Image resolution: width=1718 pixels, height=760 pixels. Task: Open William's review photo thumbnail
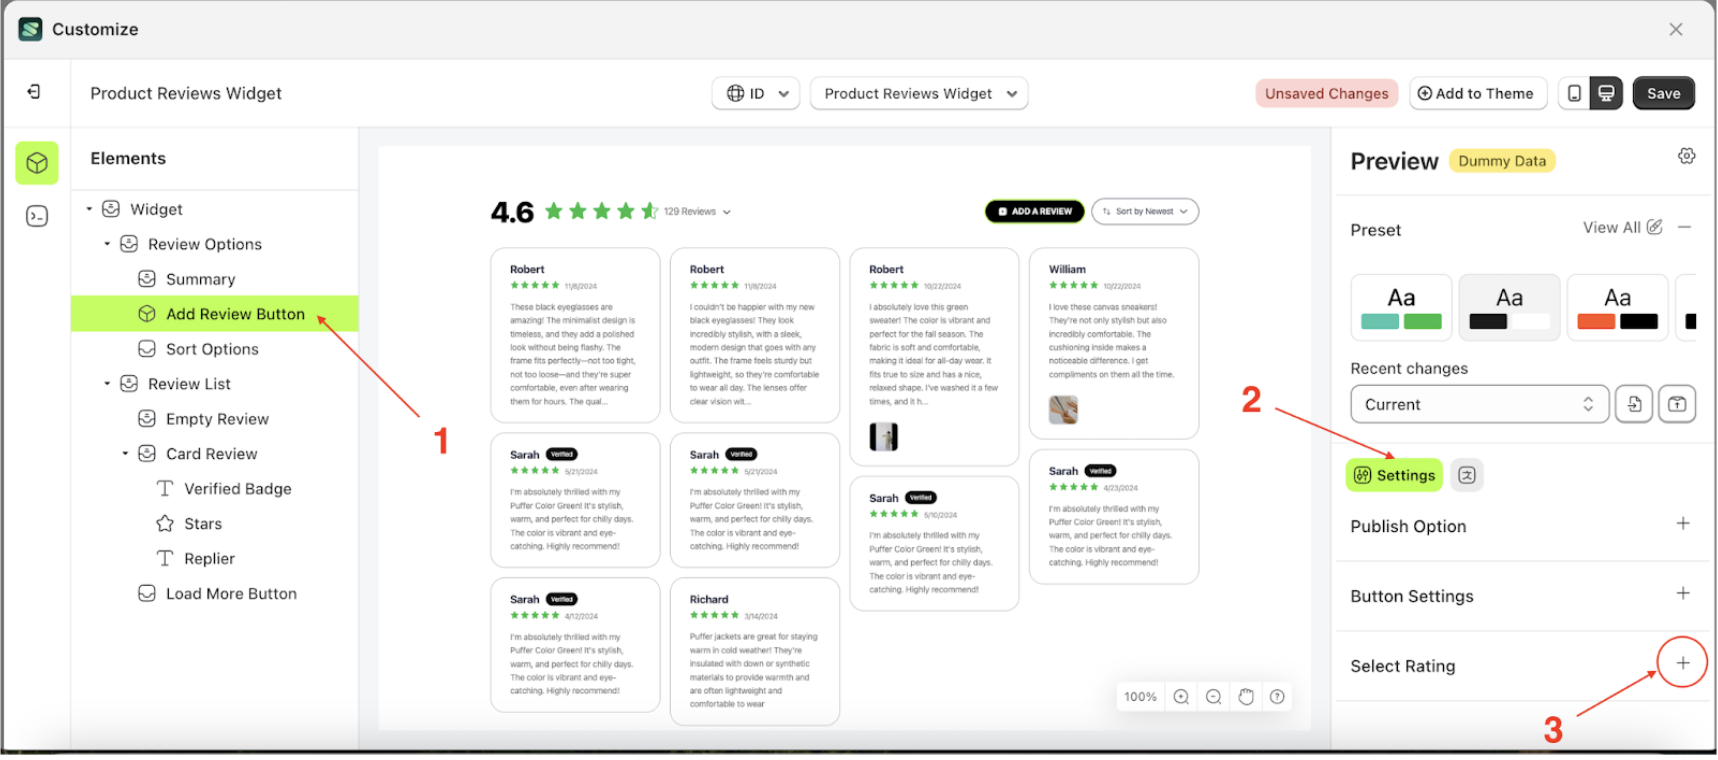pyautogui.click(x=1063, y=409)
